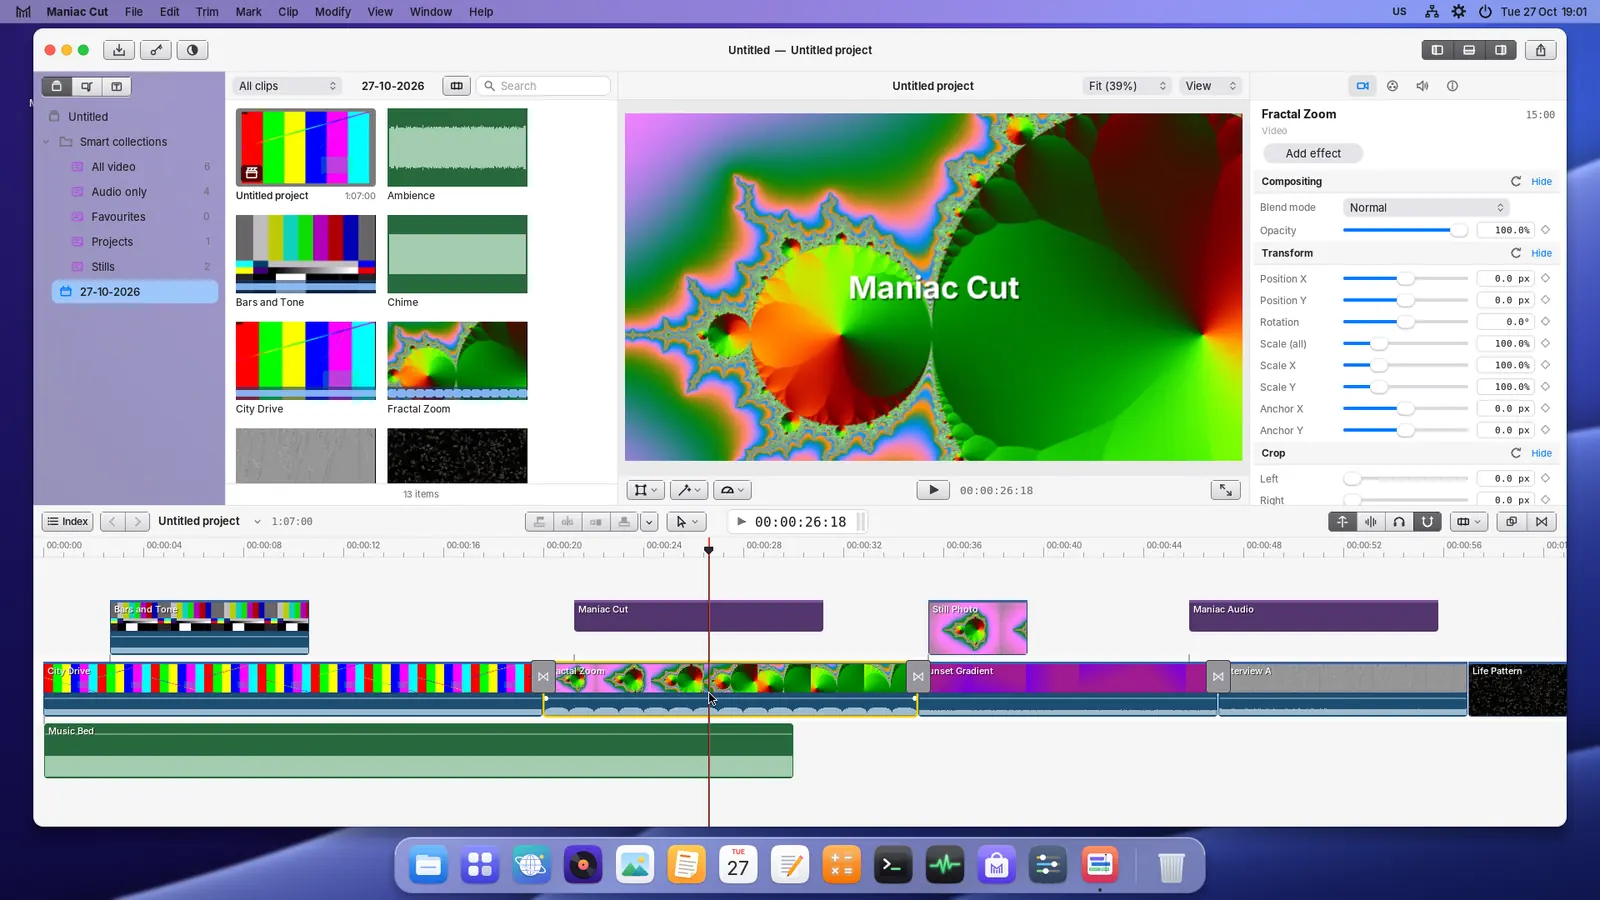The height and width of the screenshot is (900, 1600).
Task: Switch to the audio inspector speaker icon
Action: point(1422,86)
